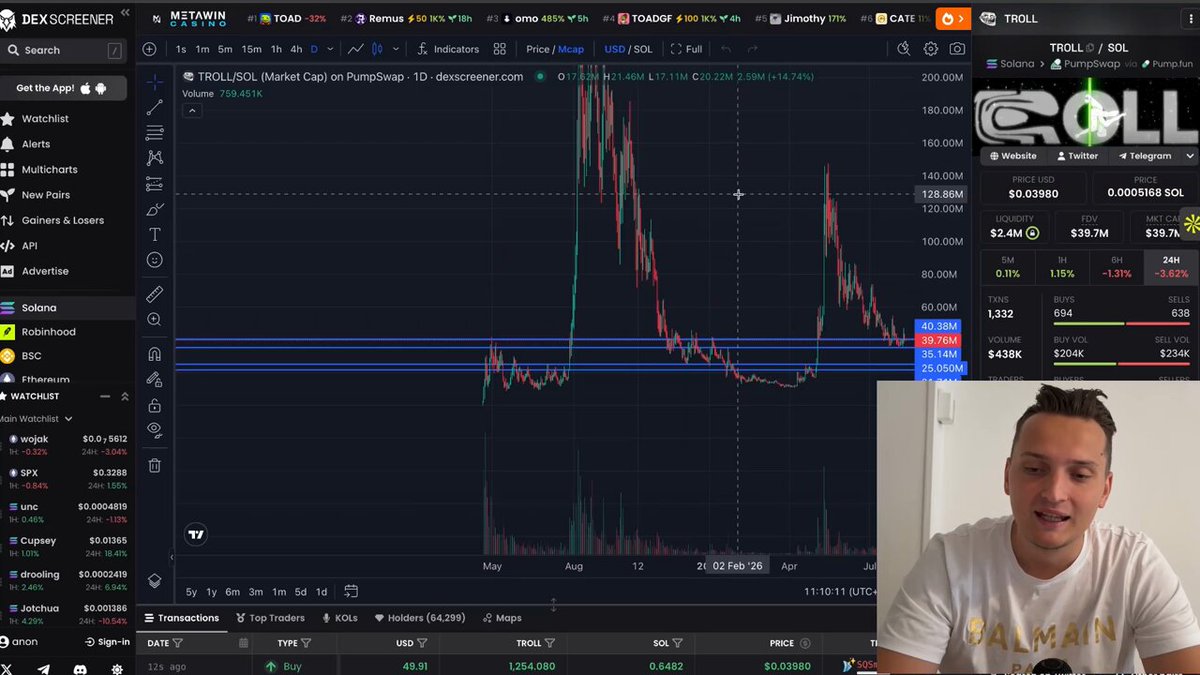Switch to the Top Traders tab
The image size is (1200, 675).
pos(270,618)
